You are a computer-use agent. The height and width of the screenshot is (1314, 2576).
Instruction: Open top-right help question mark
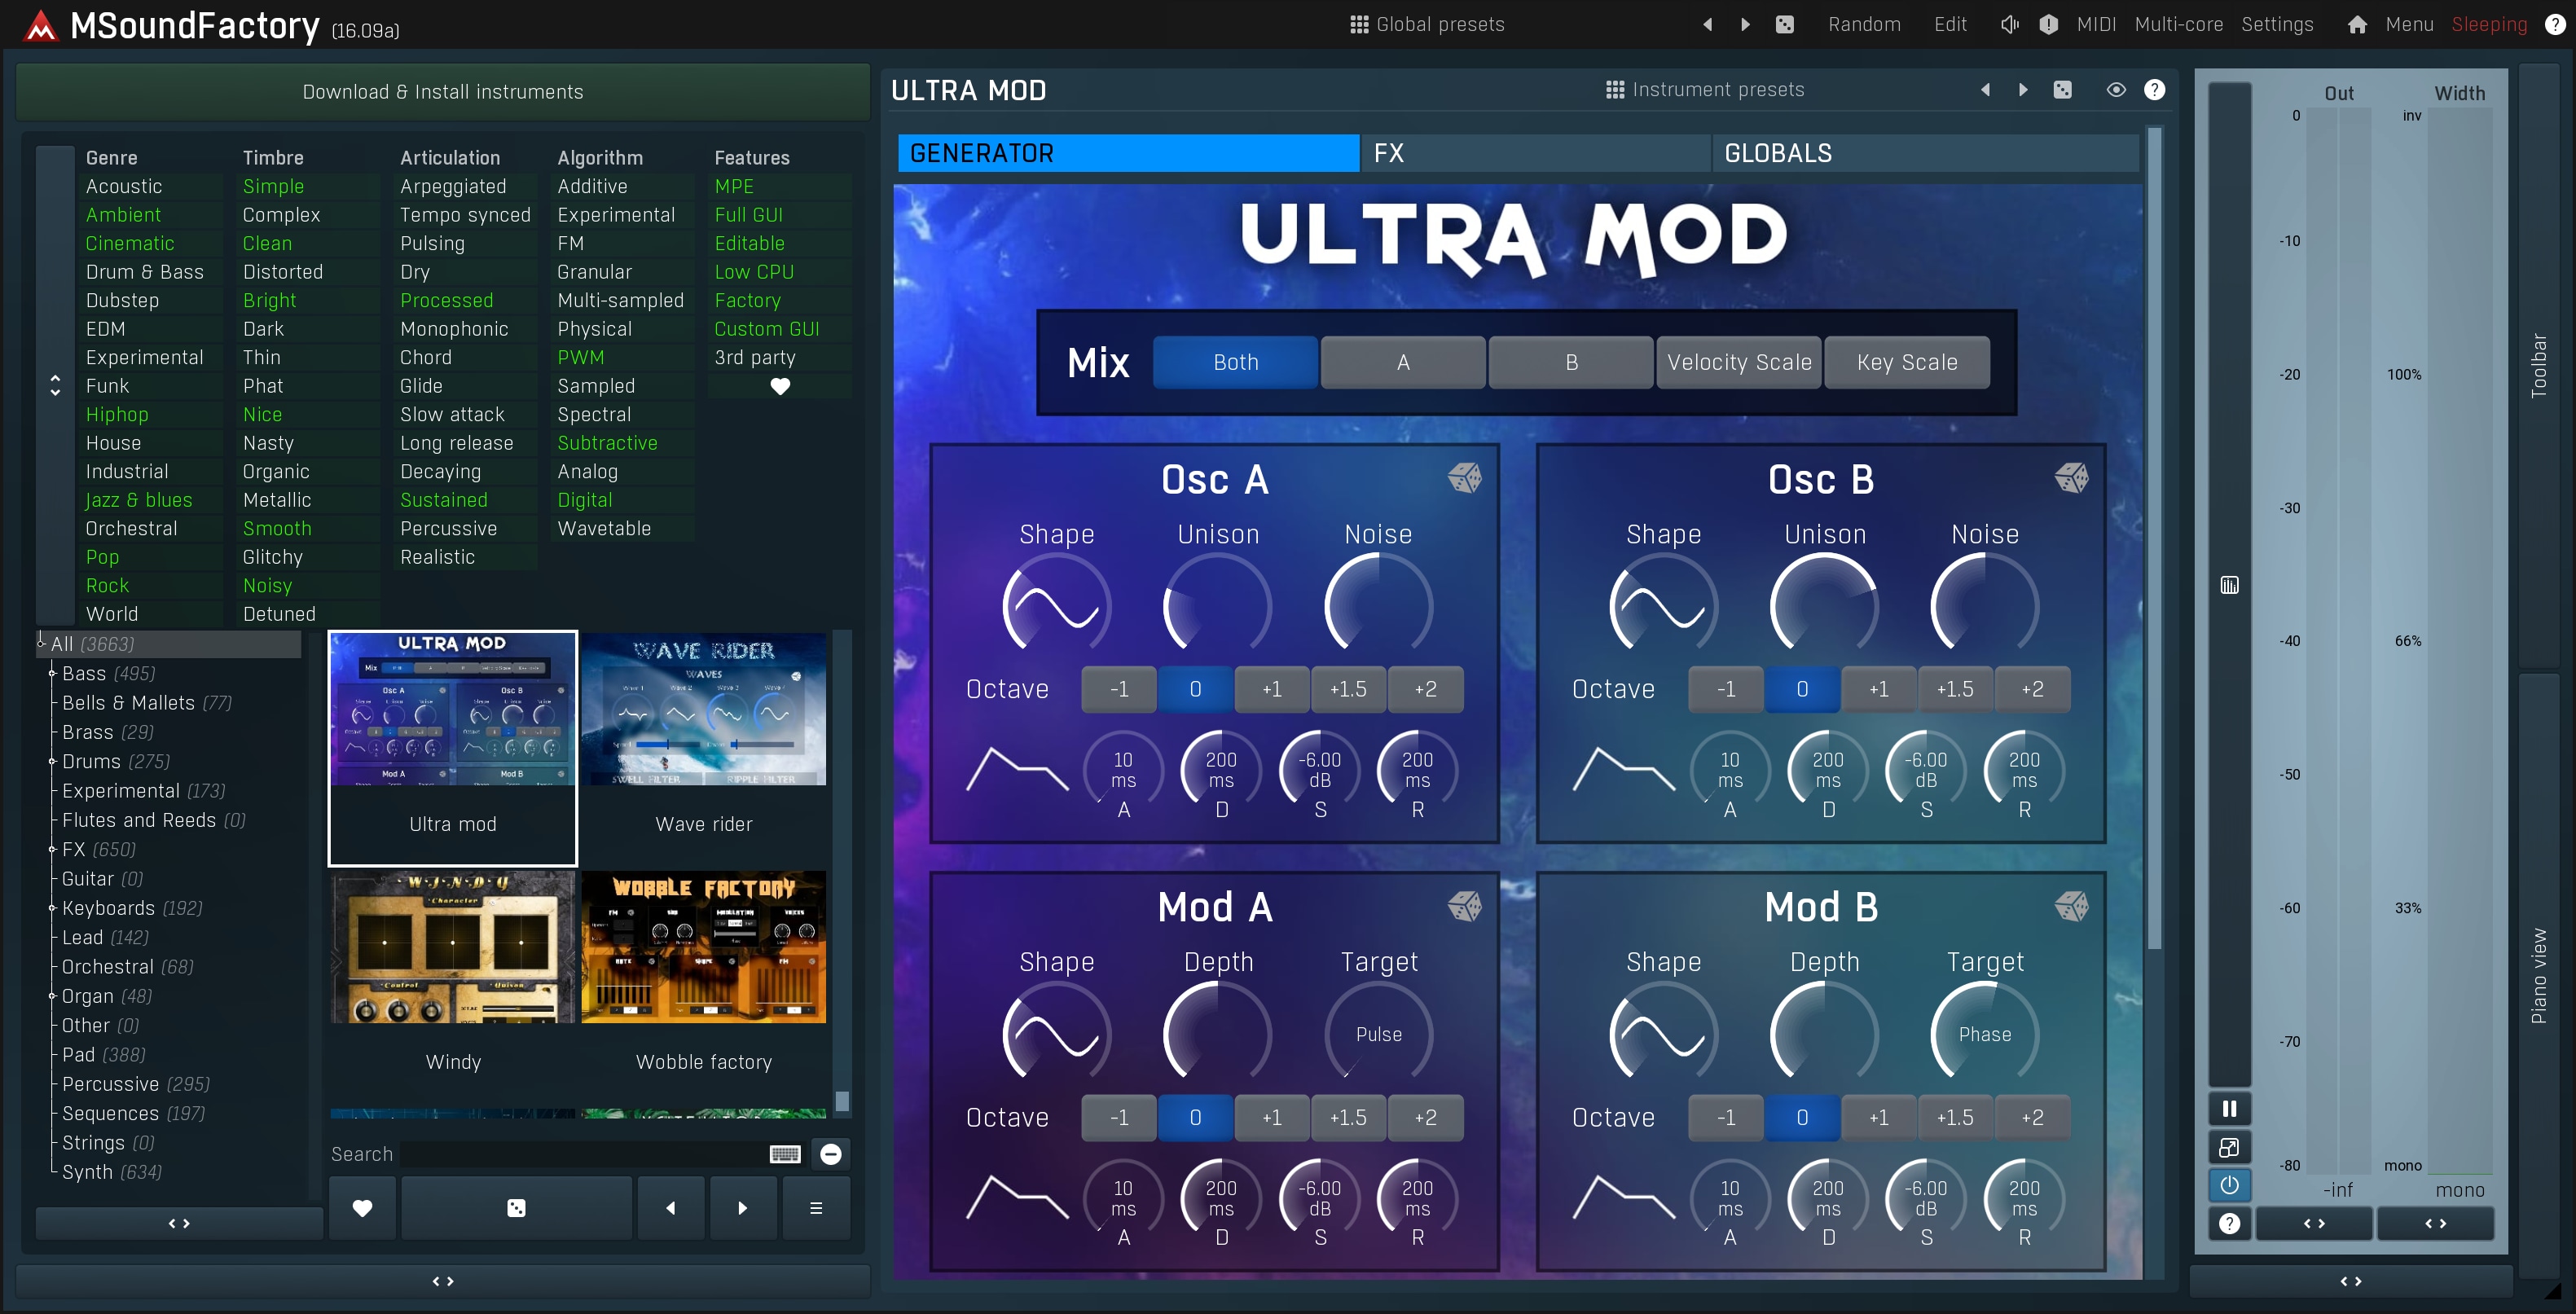[x=2554, y=24]
